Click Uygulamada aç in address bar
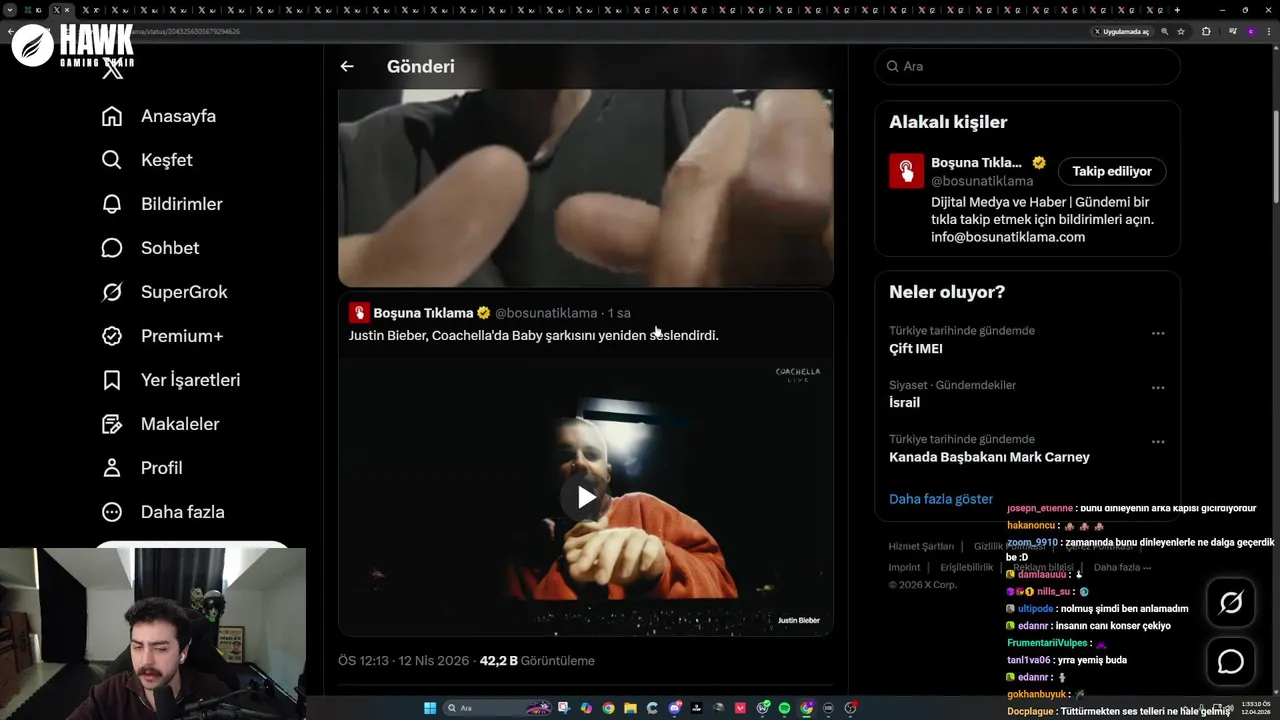 point(1122,32)
